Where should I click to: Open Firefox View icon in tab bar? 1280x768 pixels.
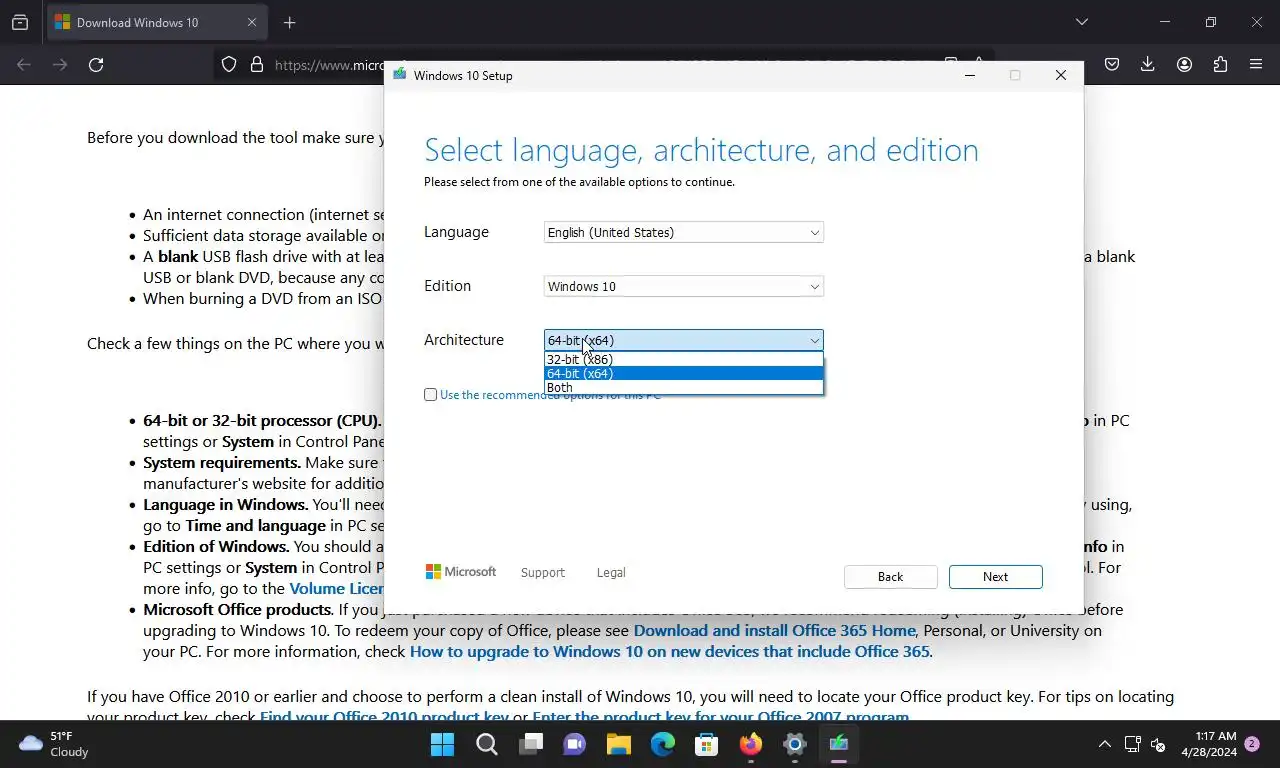click(x=20, y=22)
